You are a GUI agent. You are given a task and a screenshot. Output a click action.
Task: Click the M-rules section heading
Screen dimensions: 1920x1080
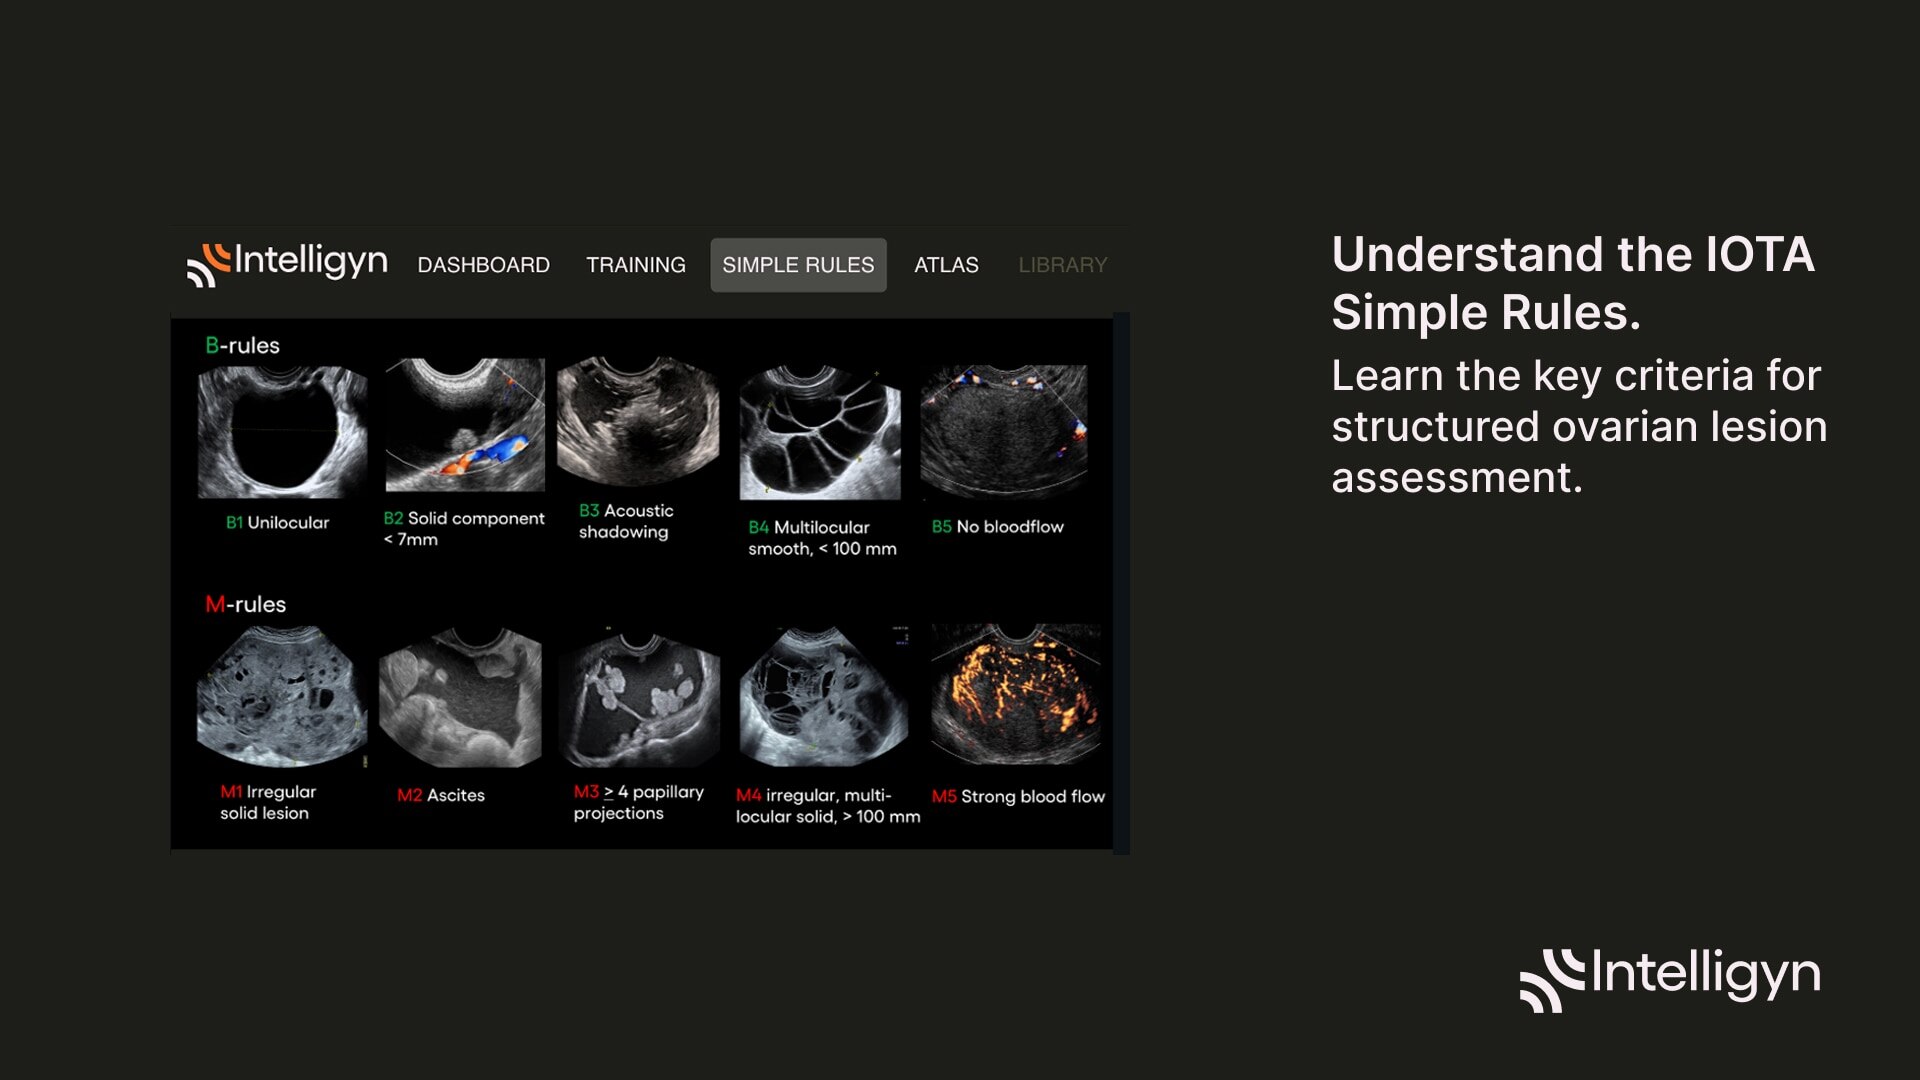[245, 604]
